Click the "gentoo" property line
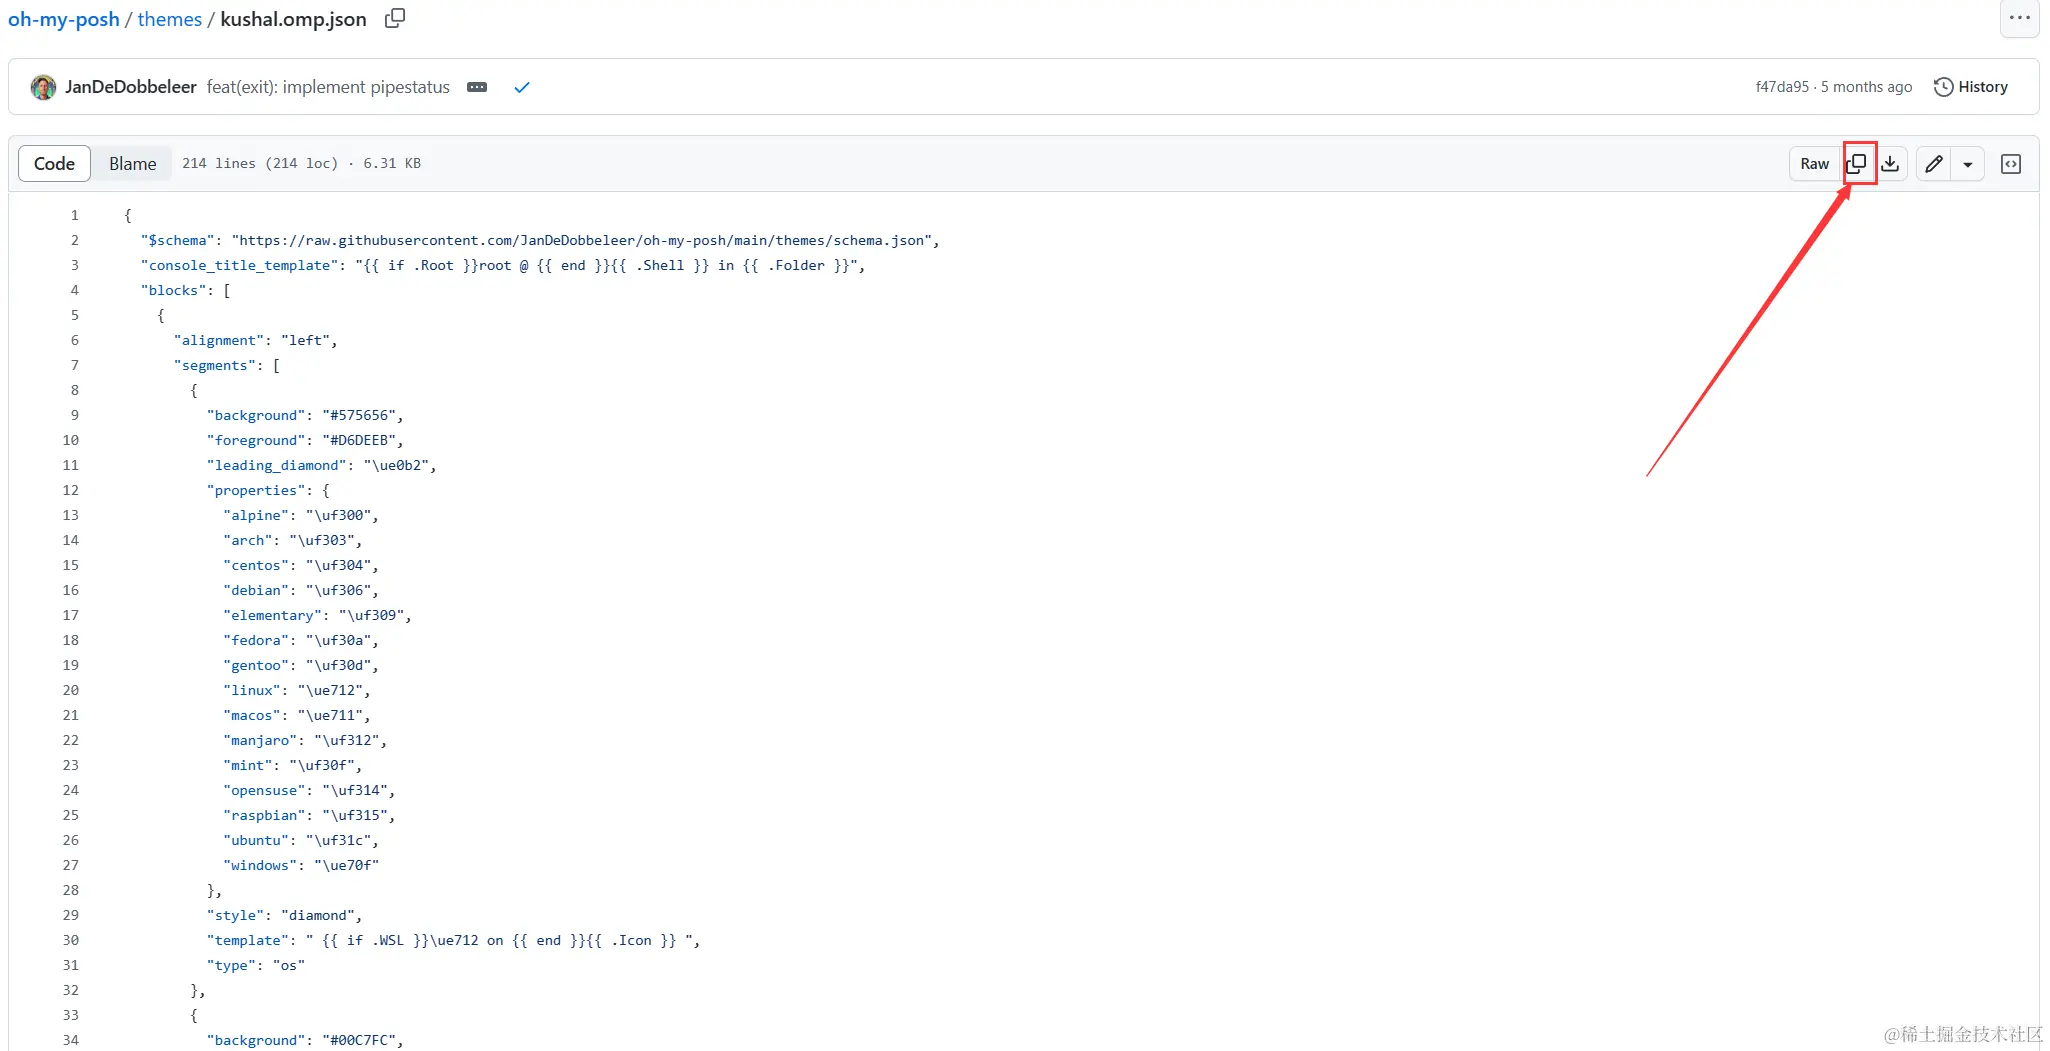The image size is (2050, 1051). pyautogui.click(x=301, y=665)
